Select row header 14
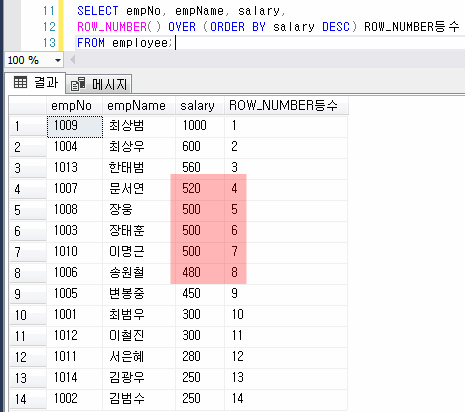Image resolution: width=465 pixels, height=412 pixels. (x=28, y=399)
